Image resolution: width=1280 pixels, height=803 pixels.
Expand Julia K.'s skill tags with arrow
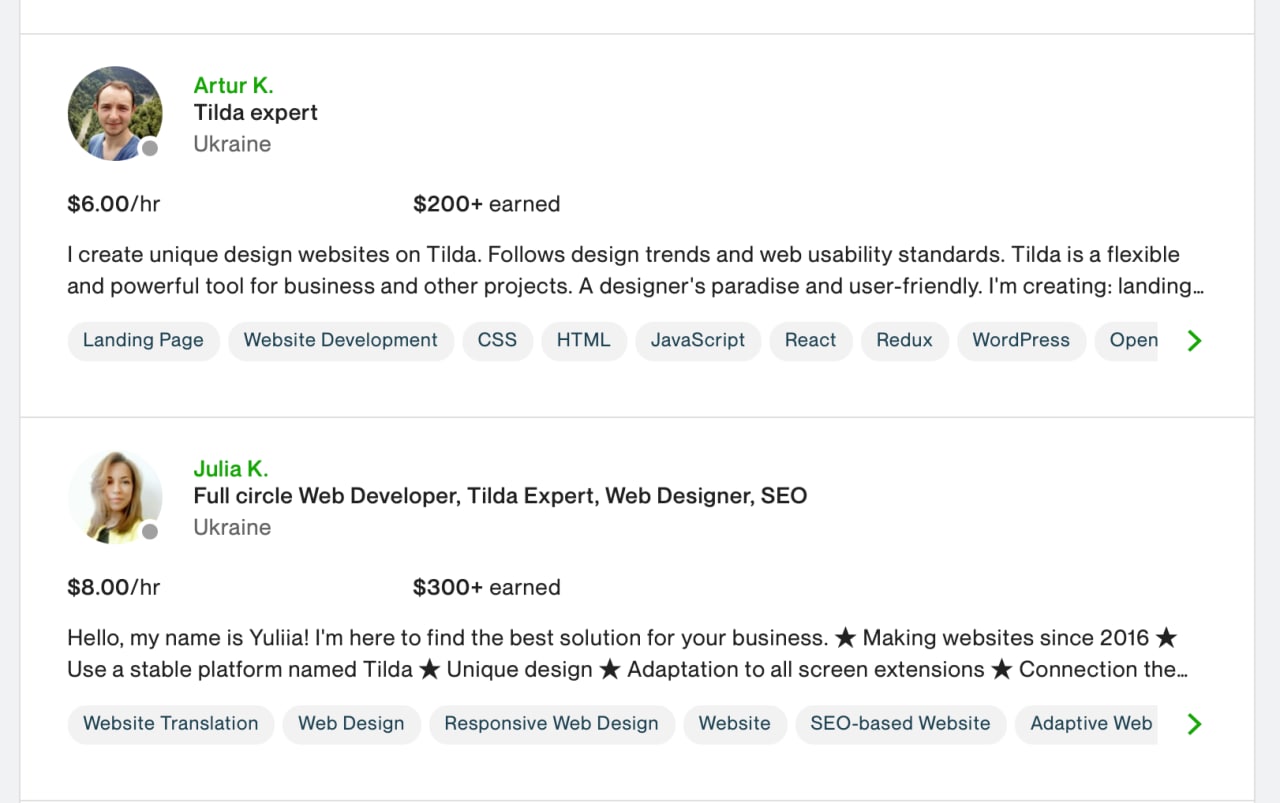(x=1193, y=724)
